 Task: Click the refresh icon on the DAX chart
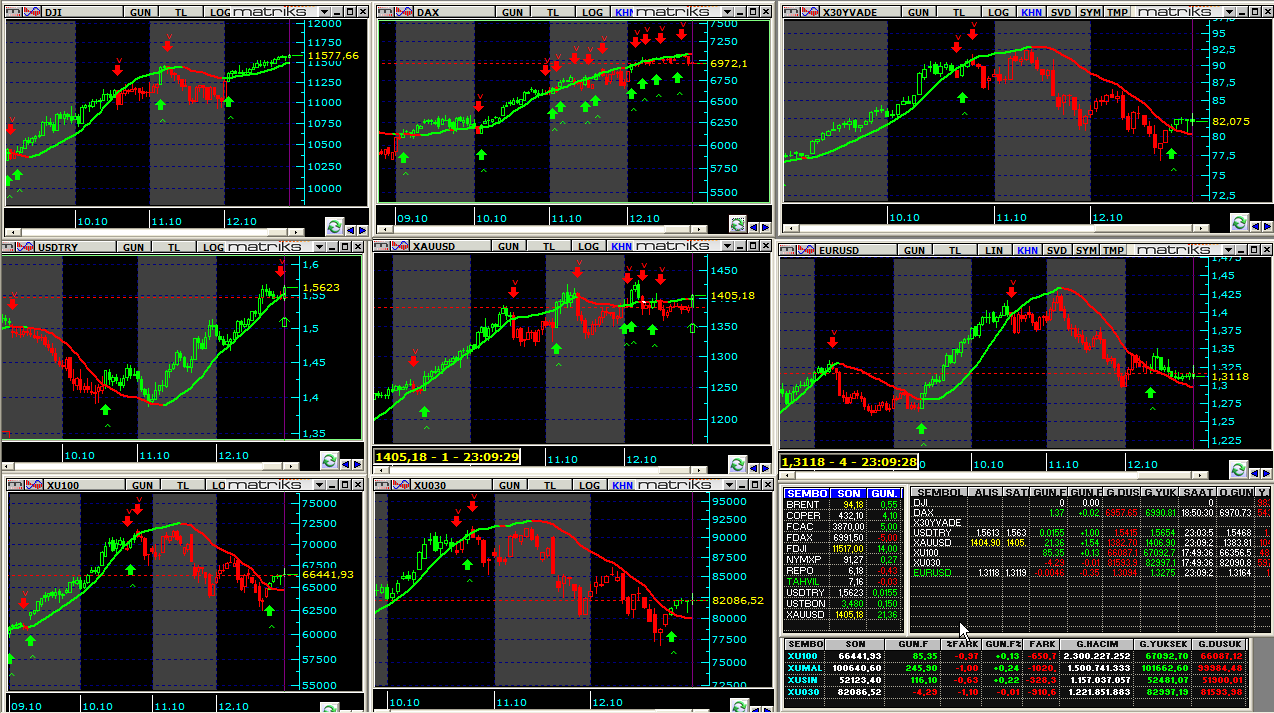click(738, 224)
